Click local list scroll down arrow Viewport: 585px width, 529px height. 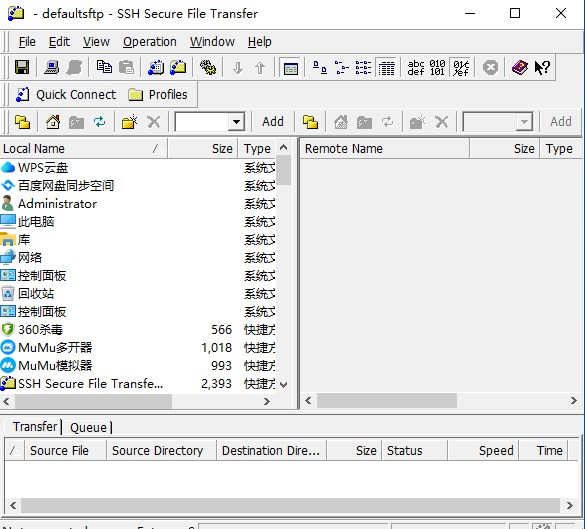click(284, 385)
